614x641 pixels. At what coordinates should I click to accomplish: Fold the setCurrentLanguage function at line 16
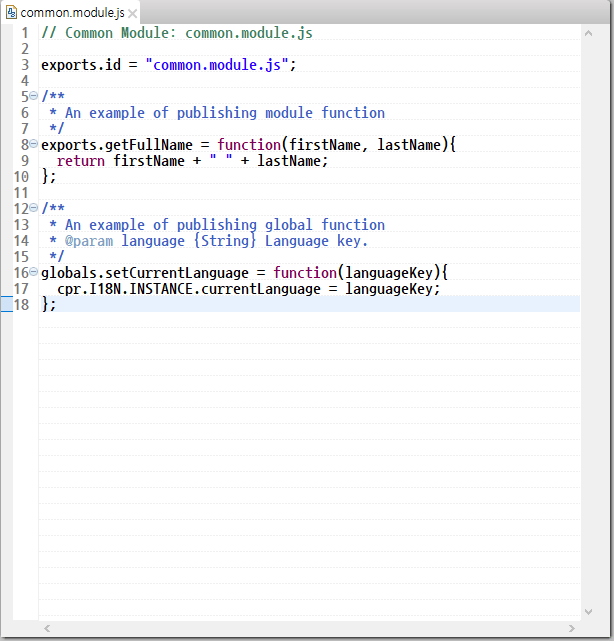[x=34, y=273]
